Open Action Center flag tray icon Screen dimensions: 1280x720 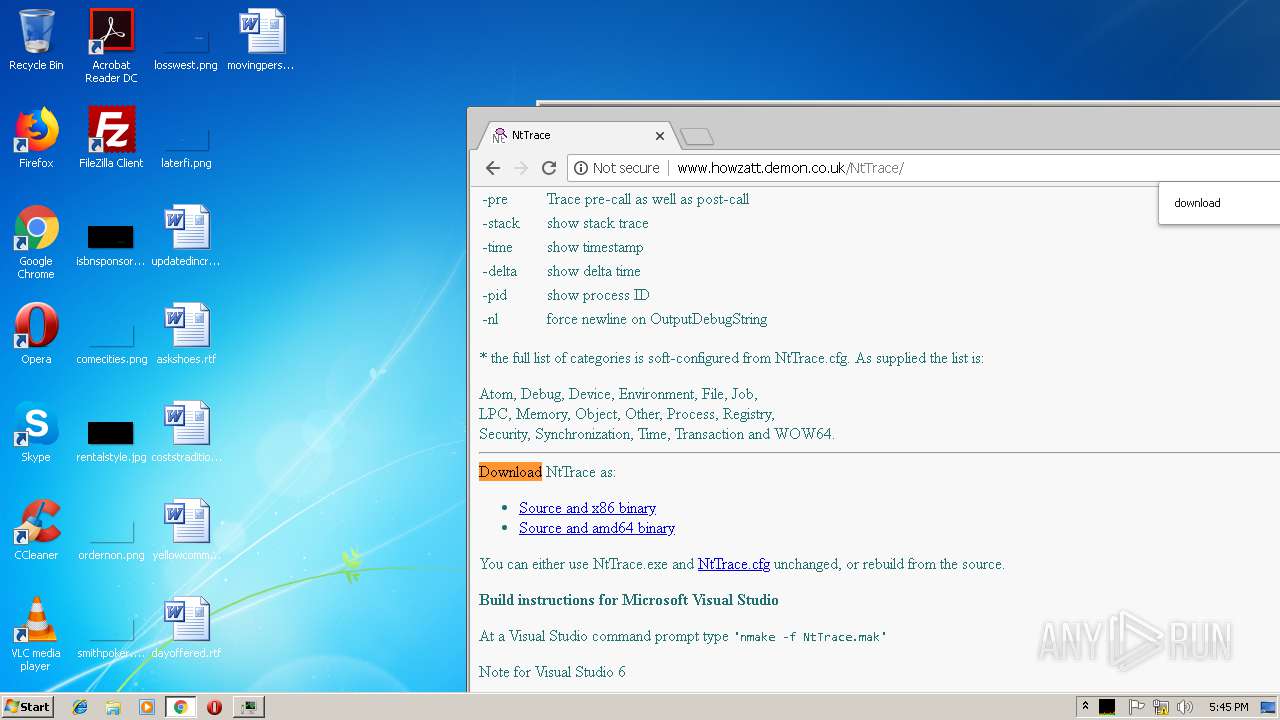[x=1137, y=707]
